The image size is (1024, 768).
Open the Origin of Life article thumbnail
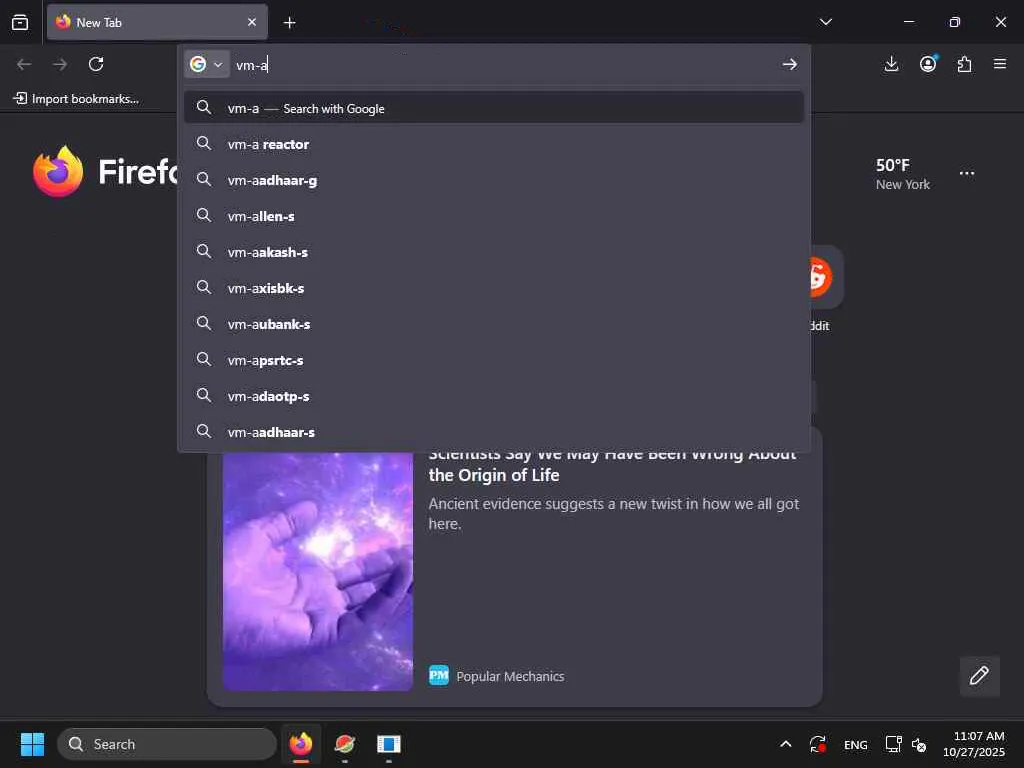(318, 571)
